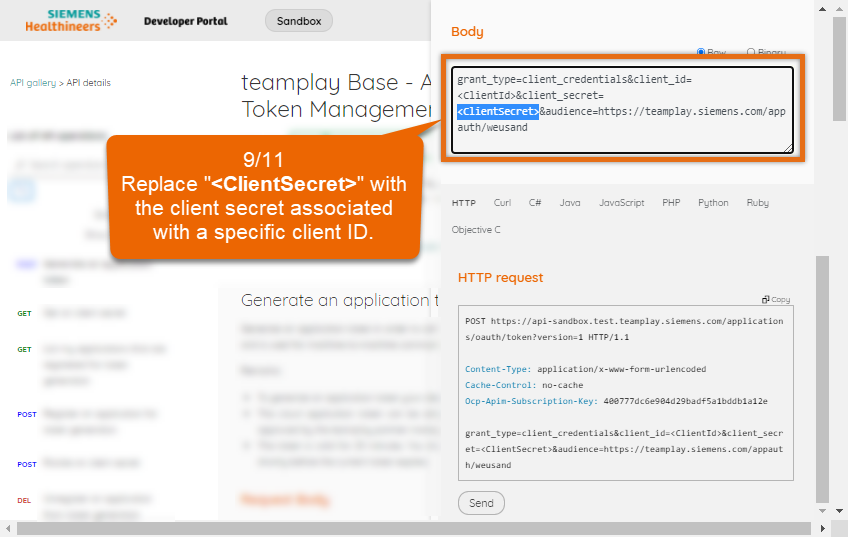Select the PHP code tab
Image resolution: width=848 pixels, height=537 pixels.
click(x=671, y=203)
